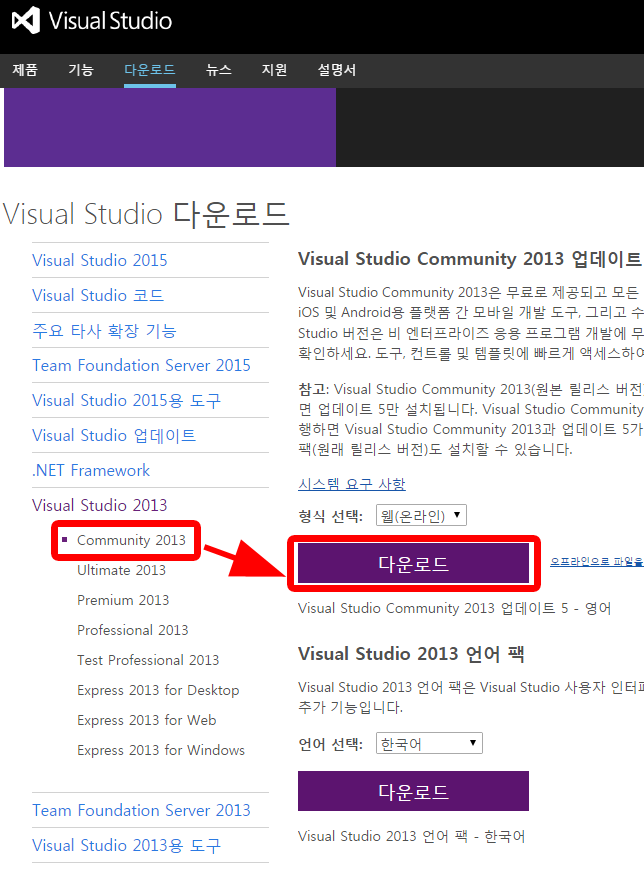Open 시스템 요구 사항 link
Screen dimensions: 644x875
(352, 484)
